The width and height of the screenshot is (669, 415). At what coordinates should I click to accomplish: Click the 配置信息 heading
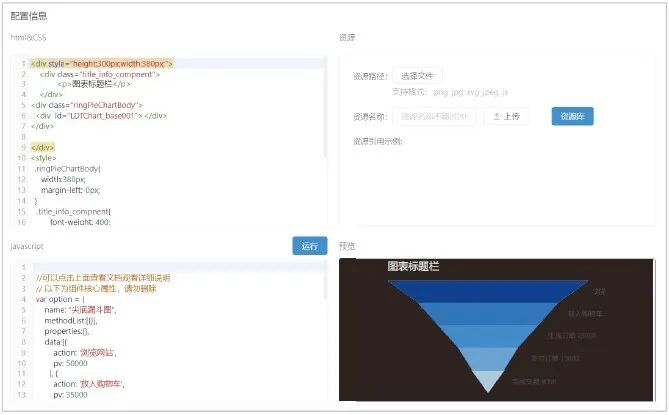pyautogui.click(x=29, y=16)
